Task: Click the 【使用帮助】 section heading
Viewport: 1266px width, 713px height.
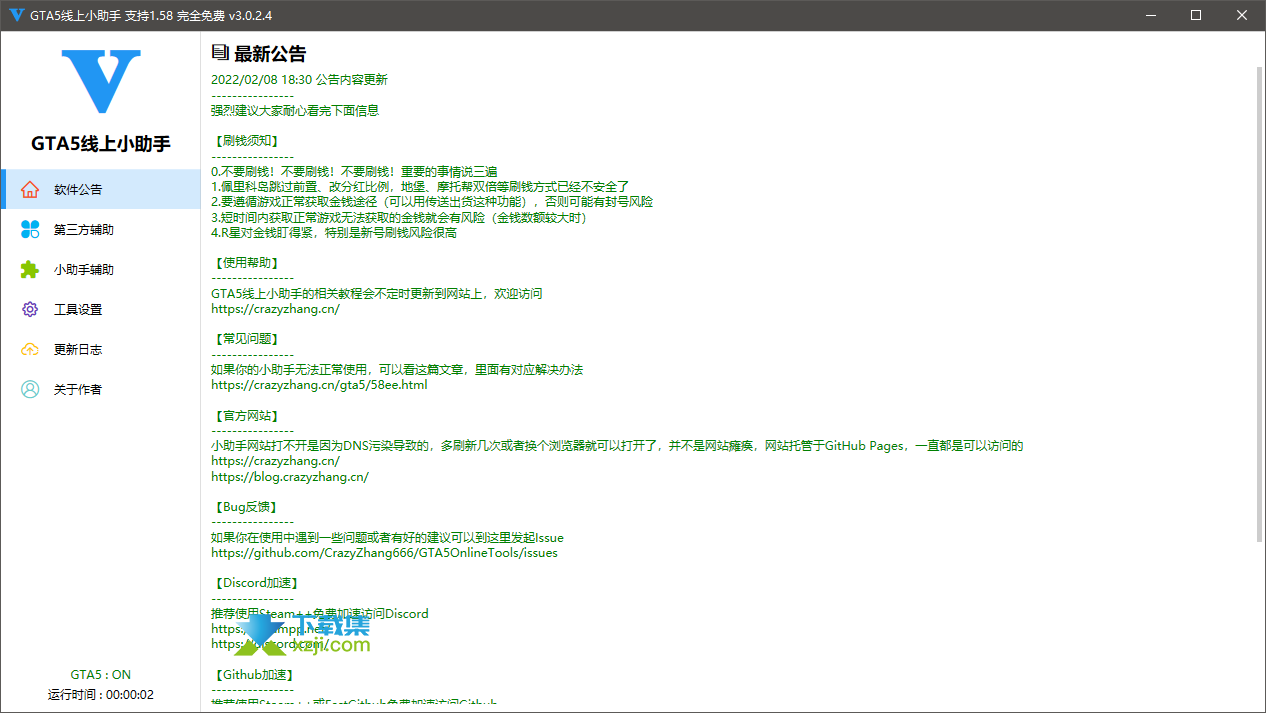Action: (247, 263)
